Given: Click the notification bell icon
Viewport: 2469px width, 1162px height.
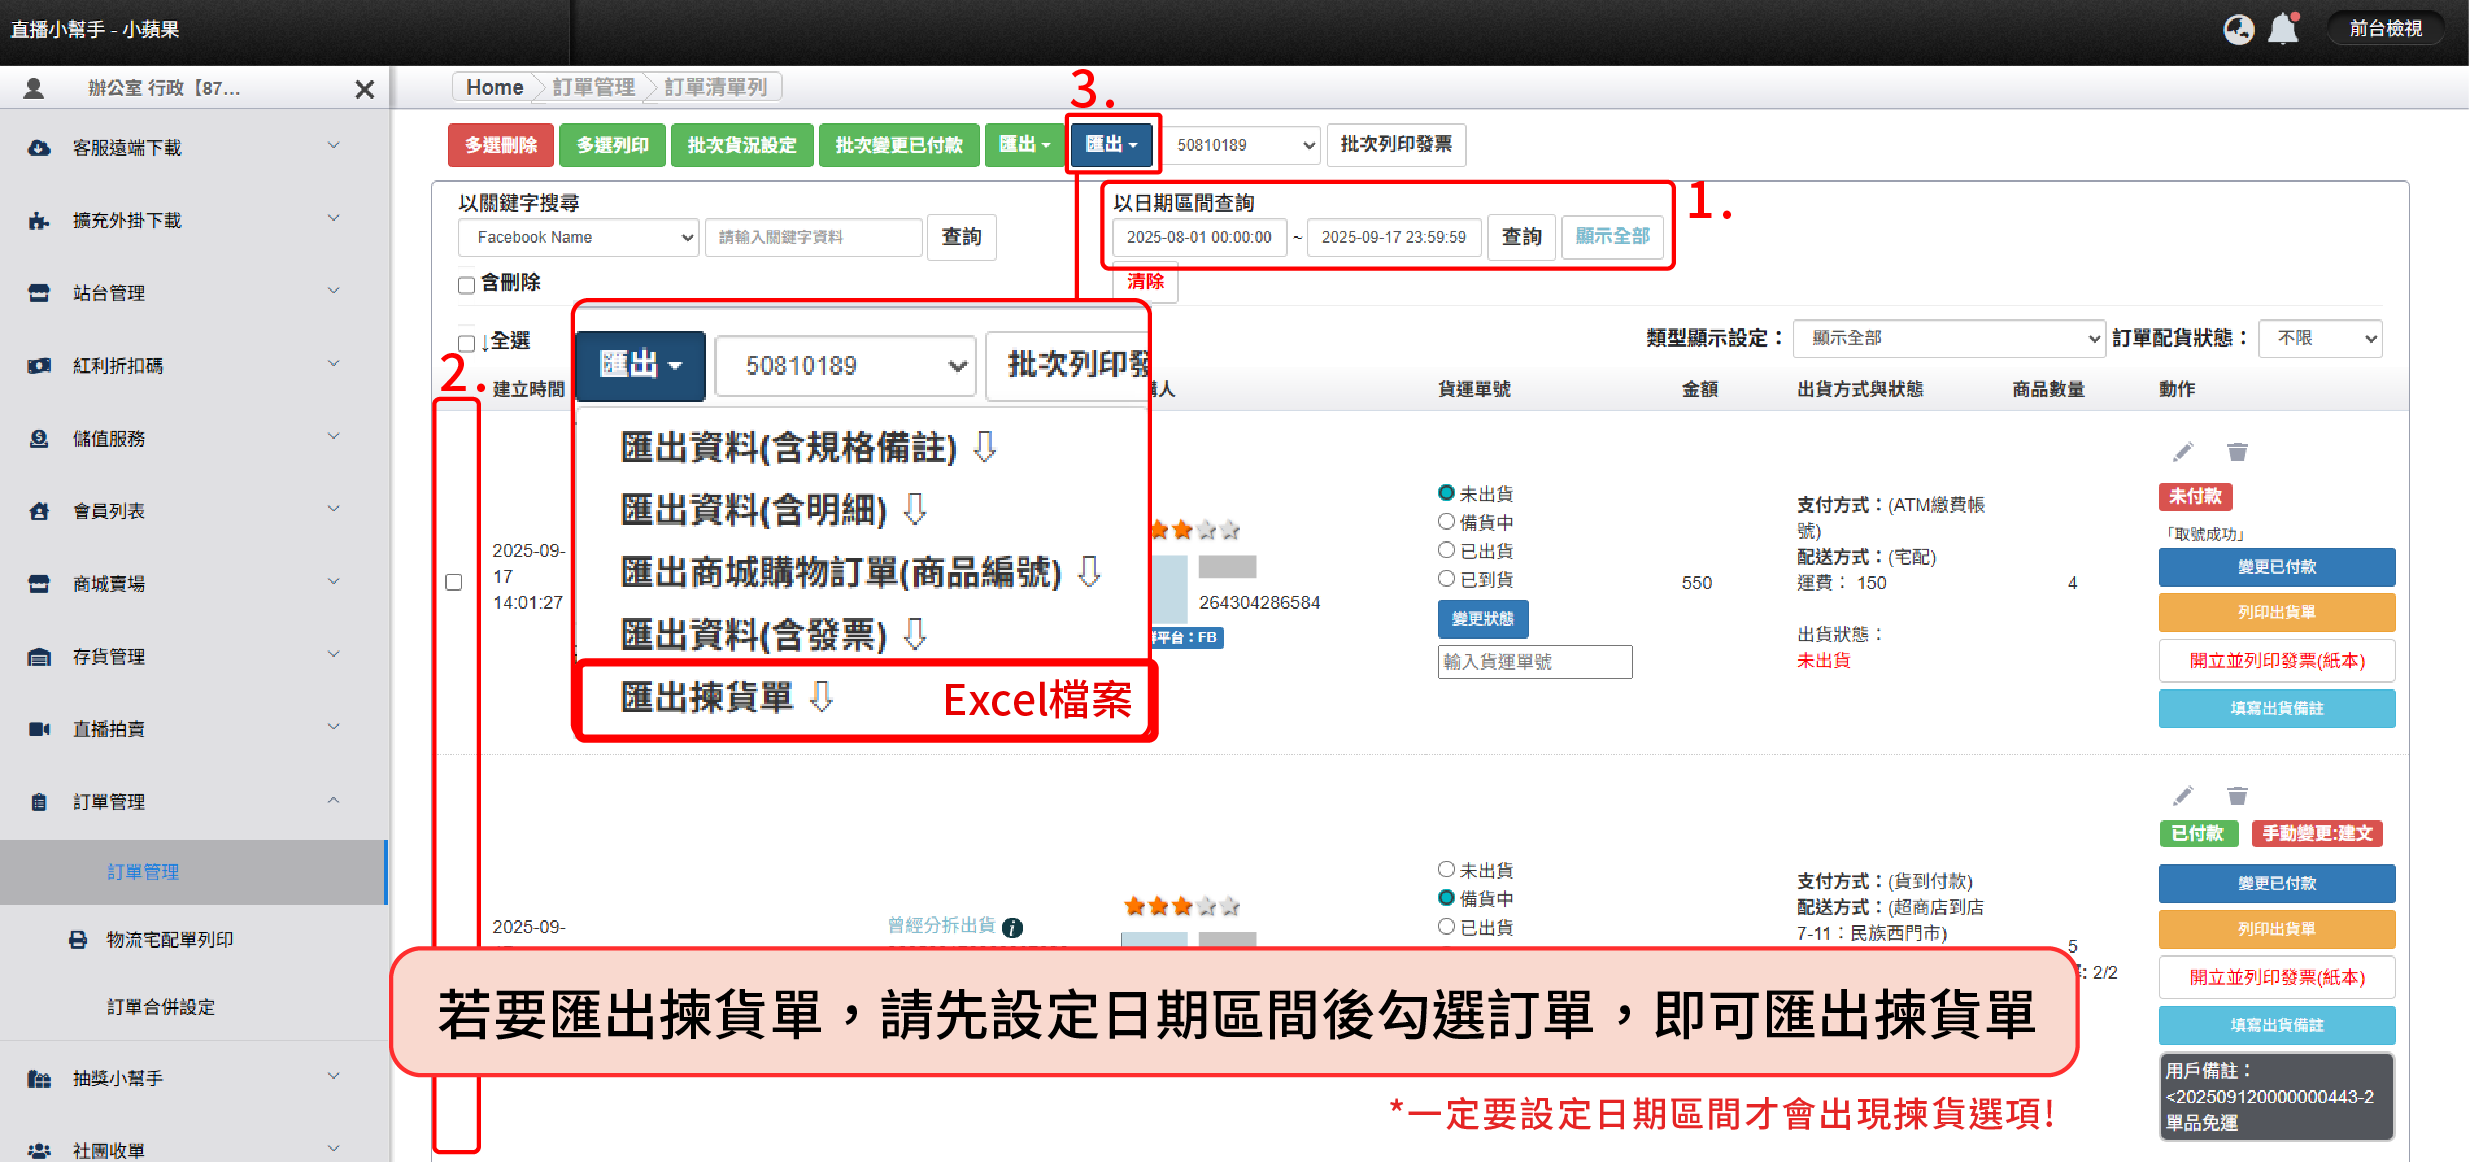Looking at the screenshot, I should 2283,29.
